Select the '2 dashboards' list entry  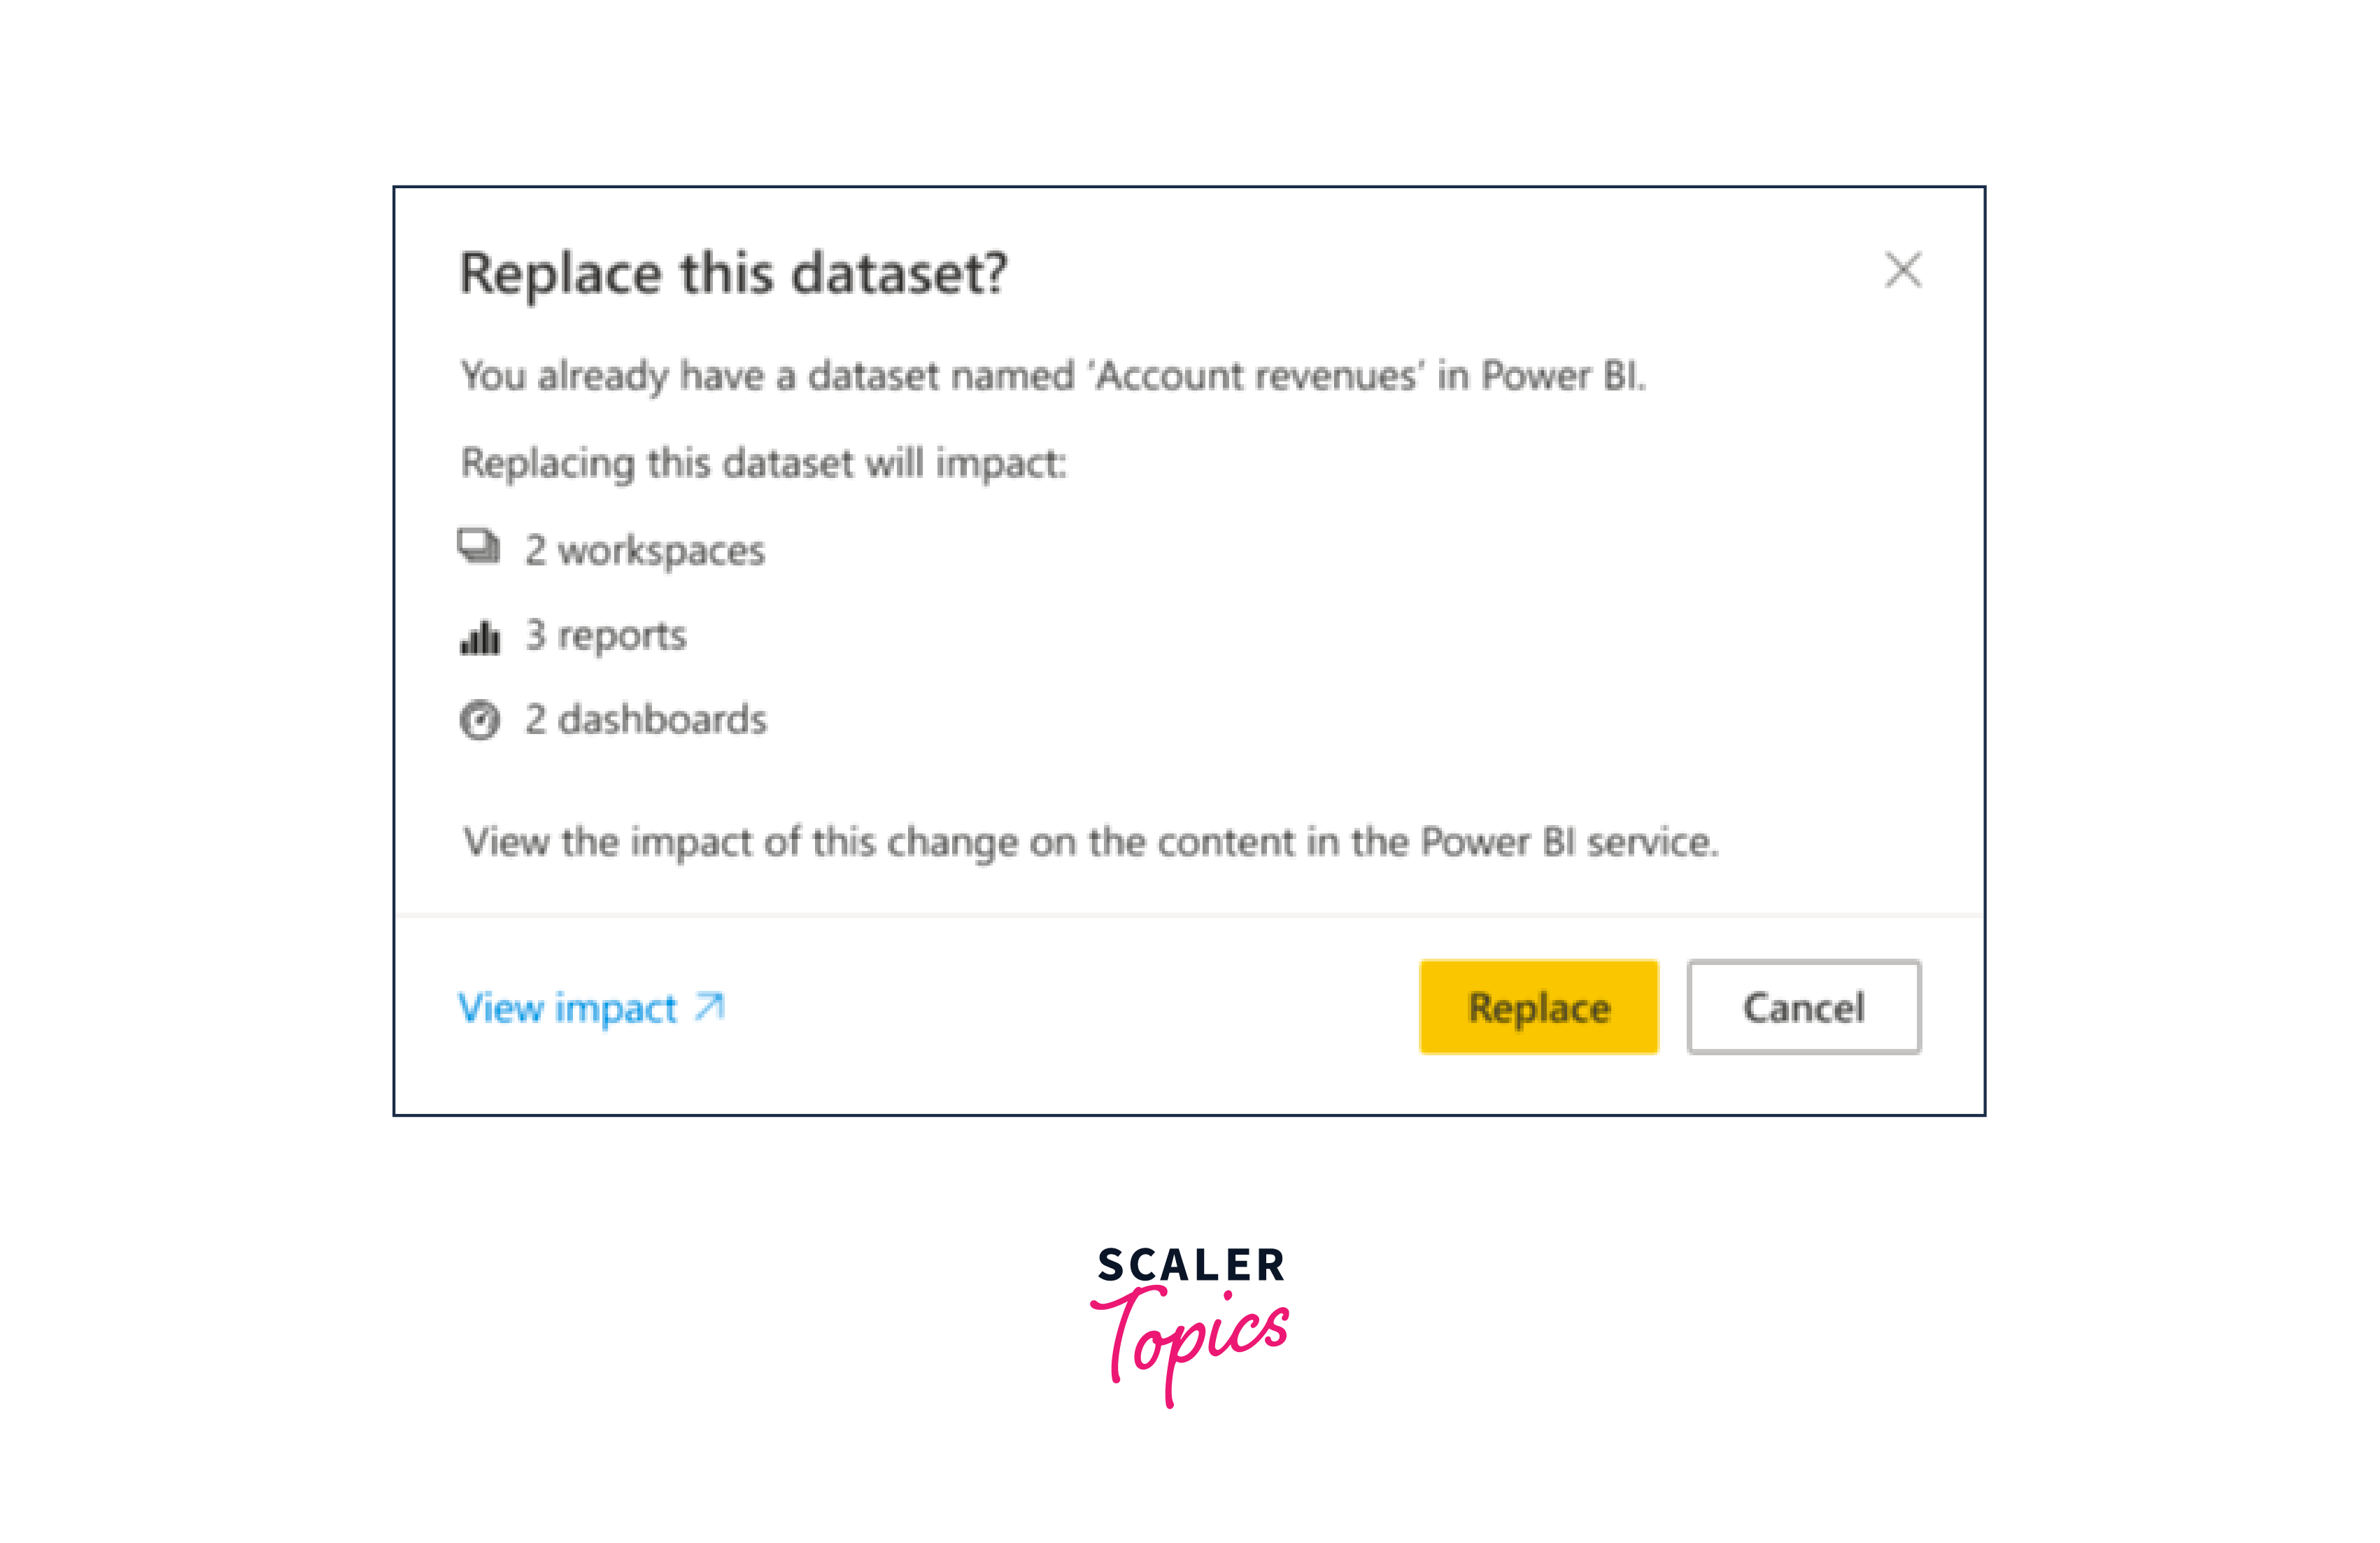pyautogui.click(x=645, y=718)
